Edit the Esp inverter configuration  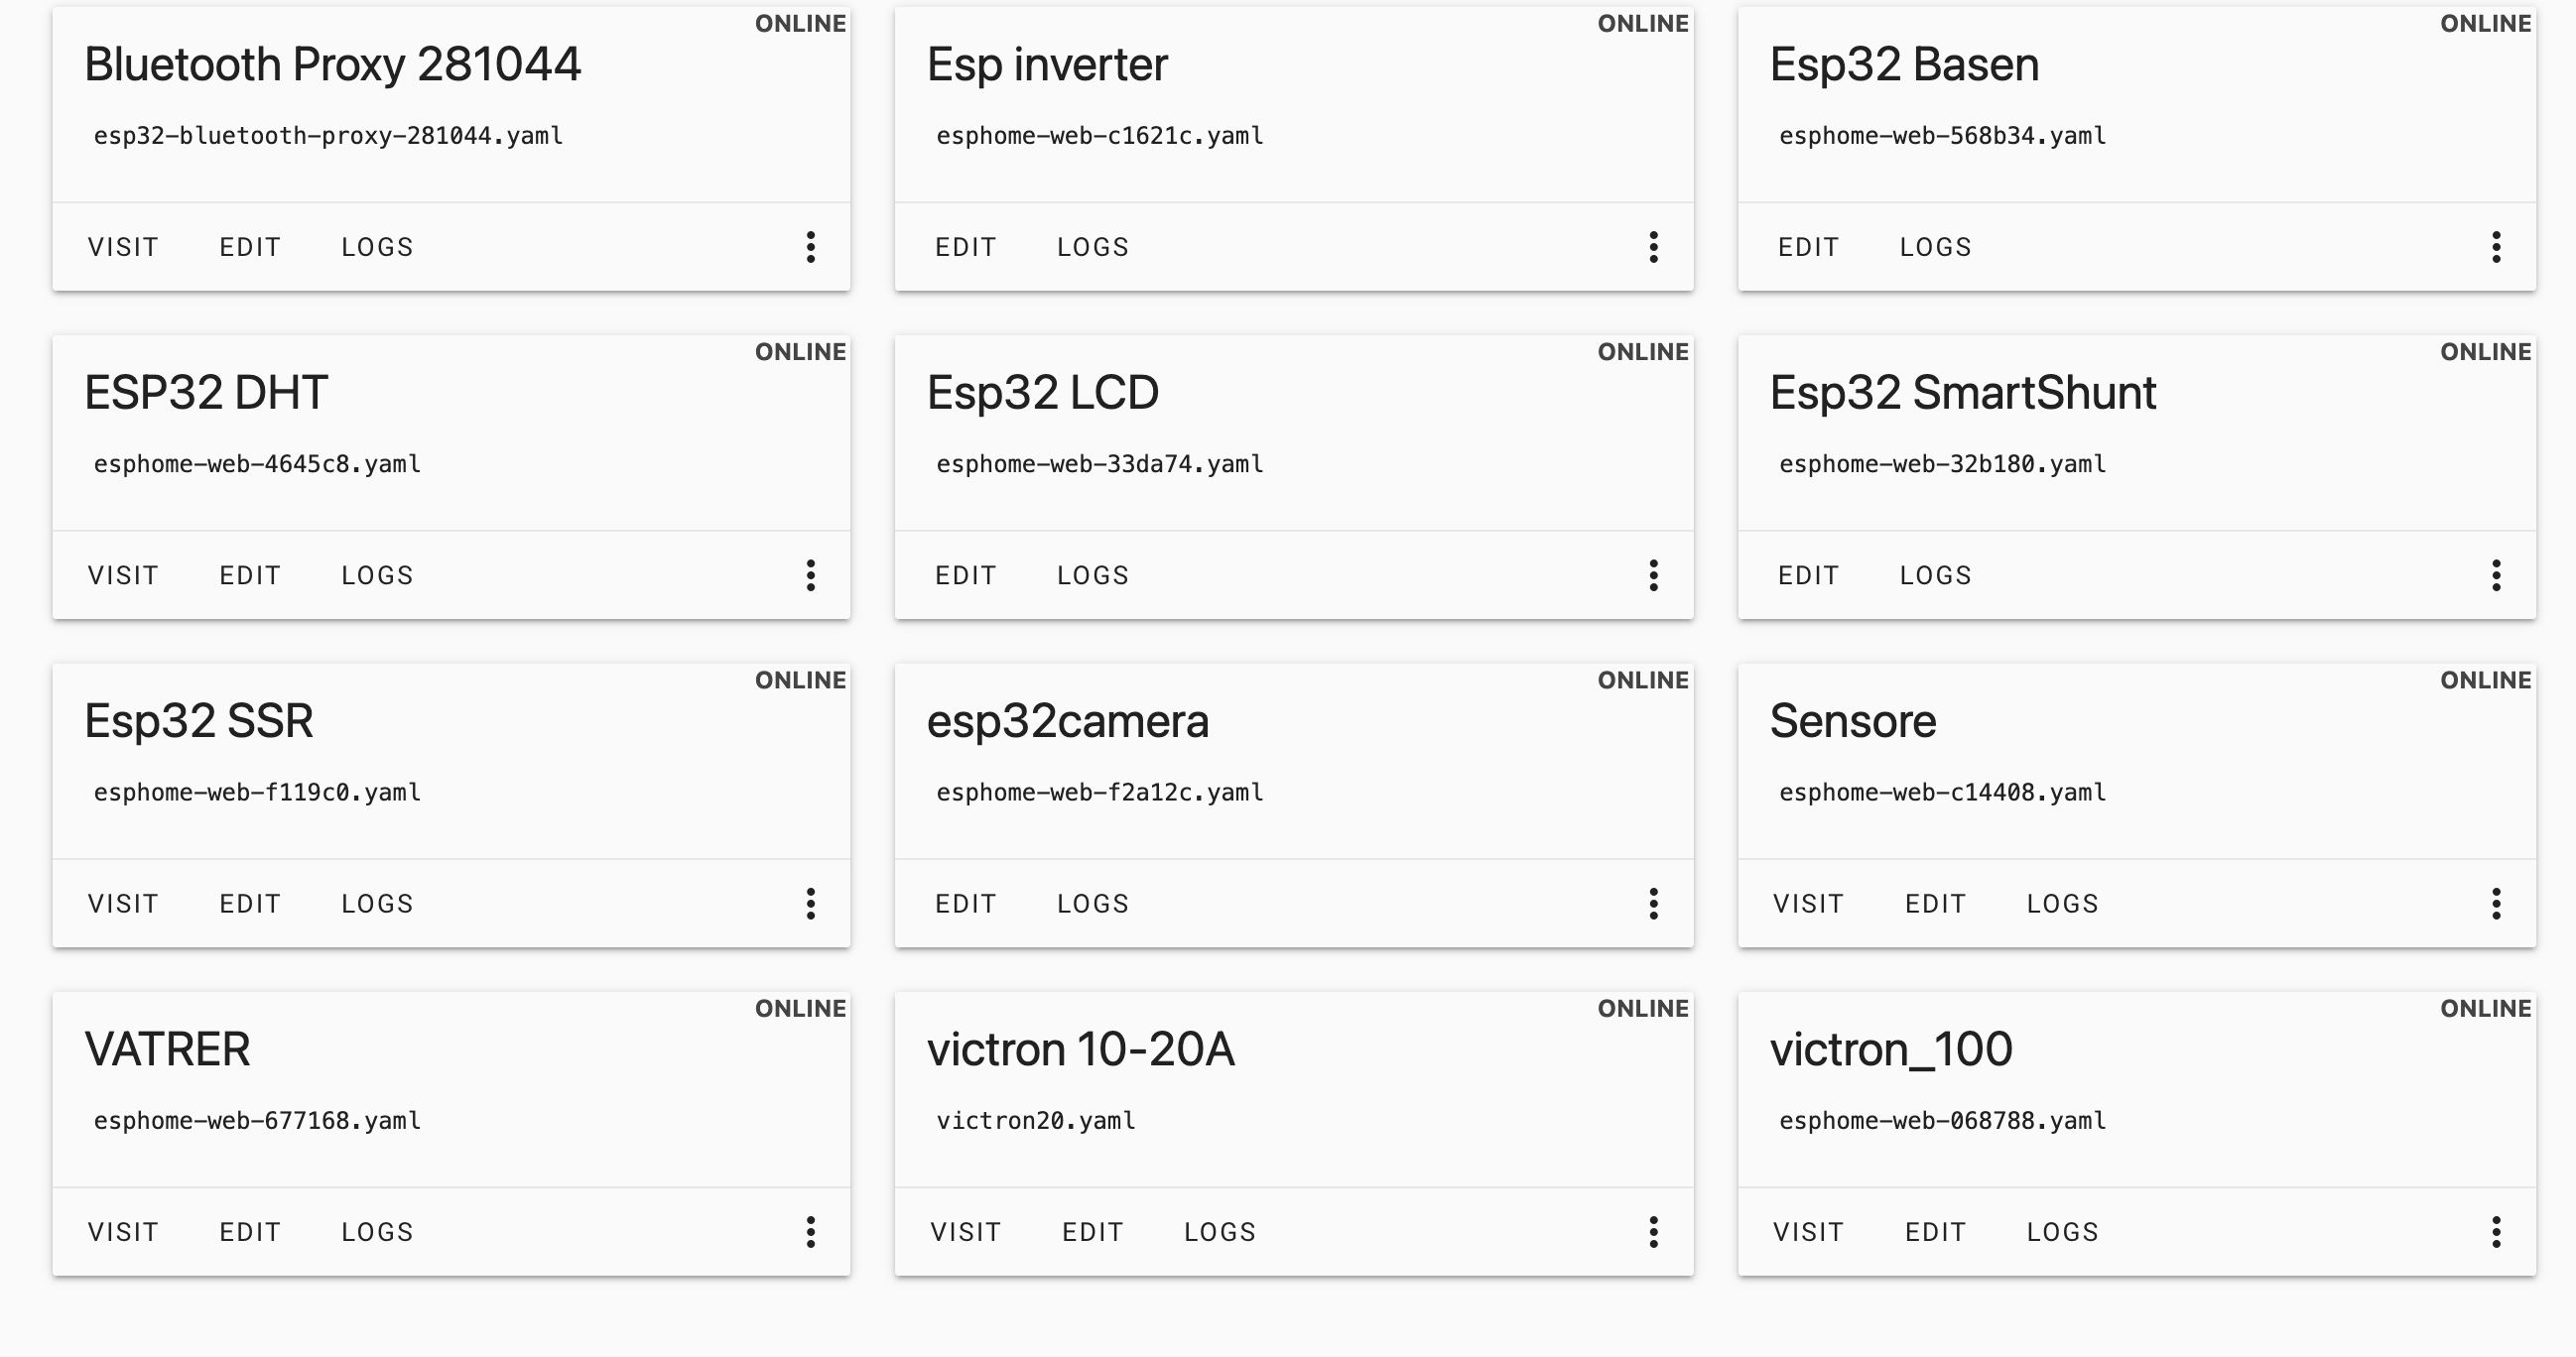pos(965,247)
